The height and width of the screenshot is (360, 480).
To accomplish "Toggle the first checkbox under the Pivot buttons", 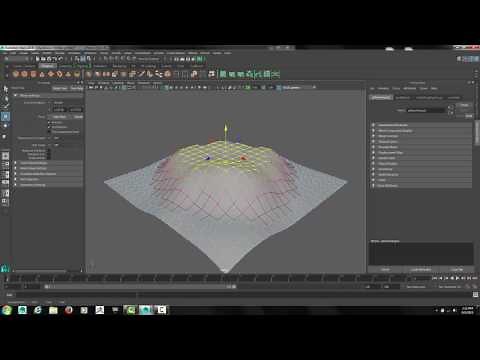I will (49, 122).
